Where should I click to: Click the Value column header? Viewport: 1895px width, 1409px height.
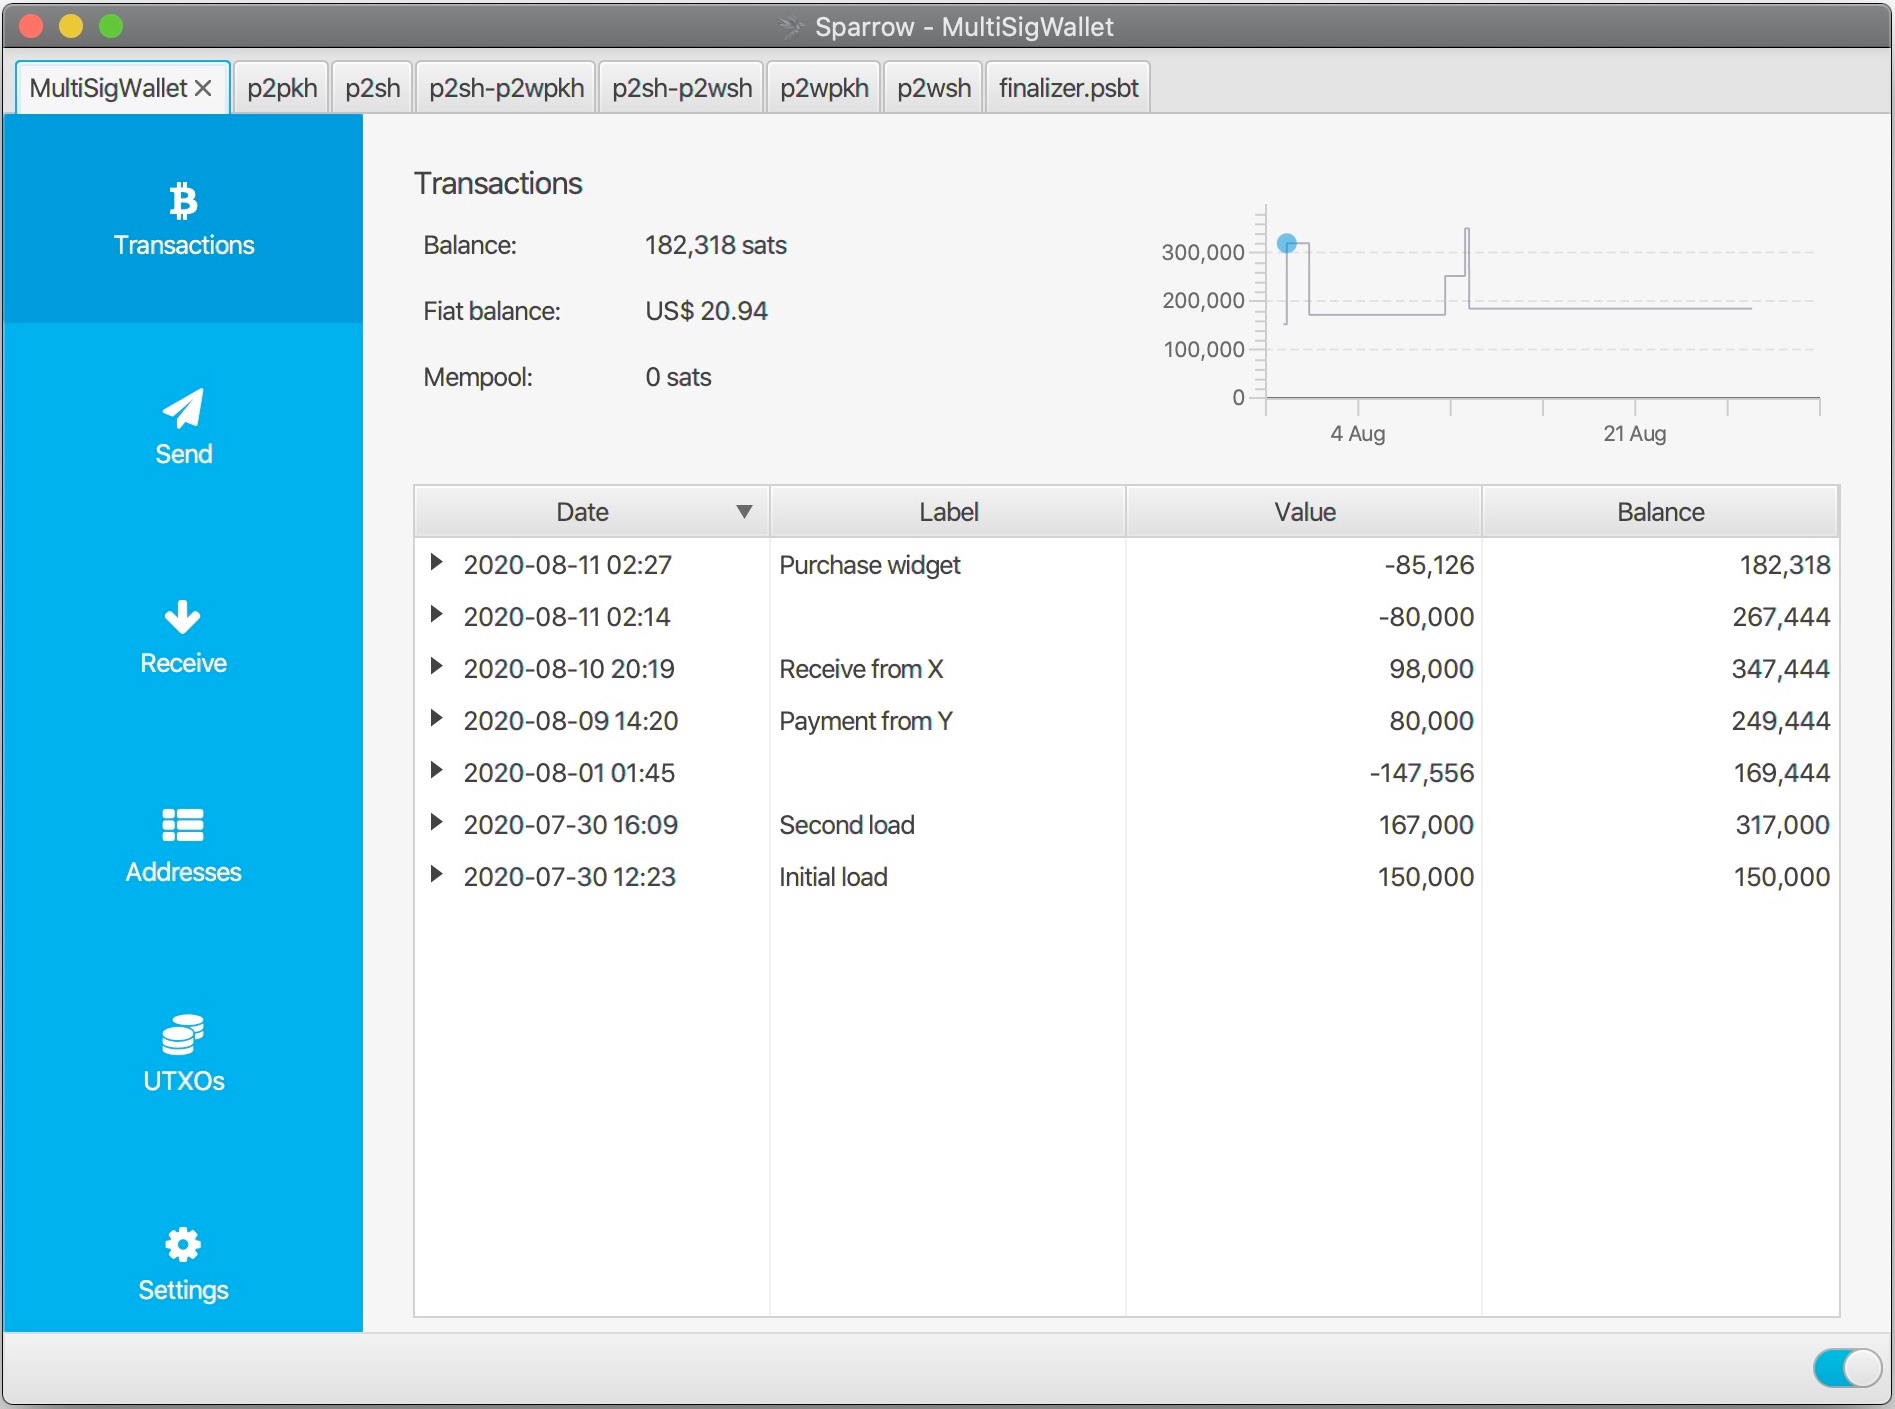tap(1304, 512)
